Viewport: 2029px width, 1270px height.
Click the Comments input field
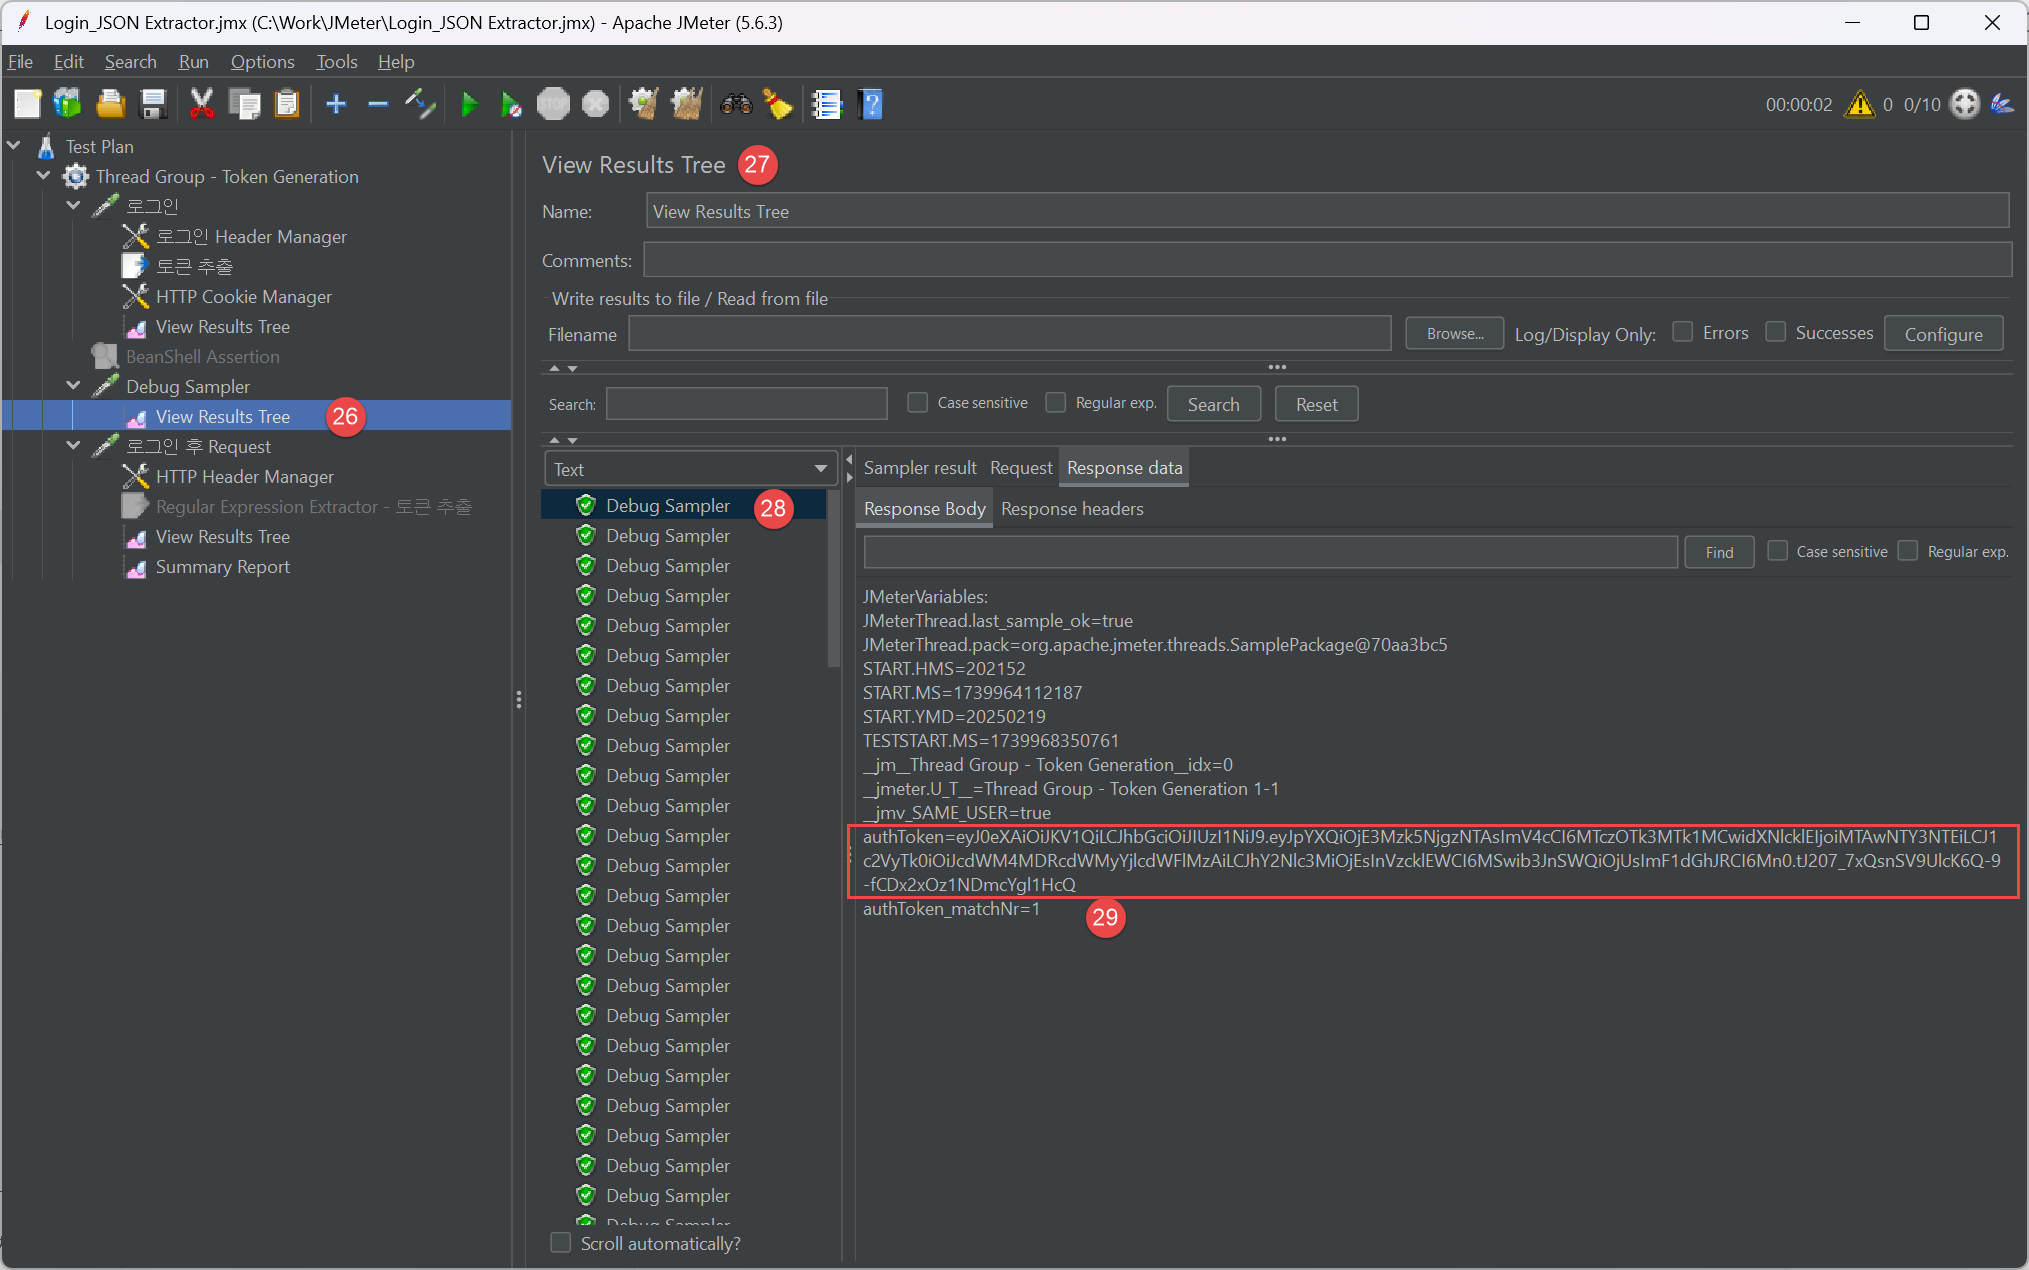tap(1327, 260)
